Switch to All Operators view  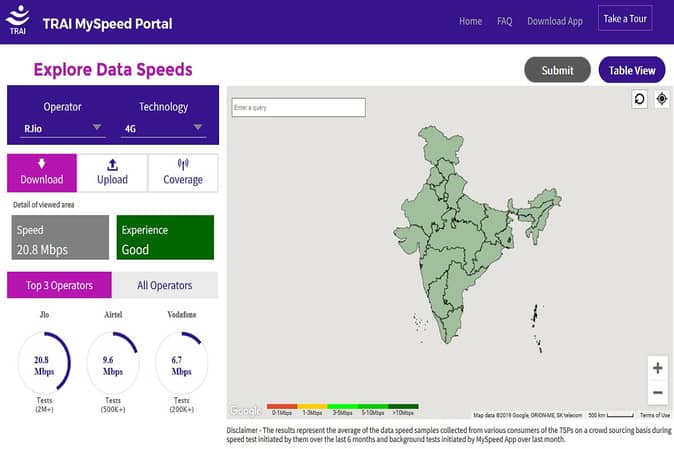click(165, 285)
